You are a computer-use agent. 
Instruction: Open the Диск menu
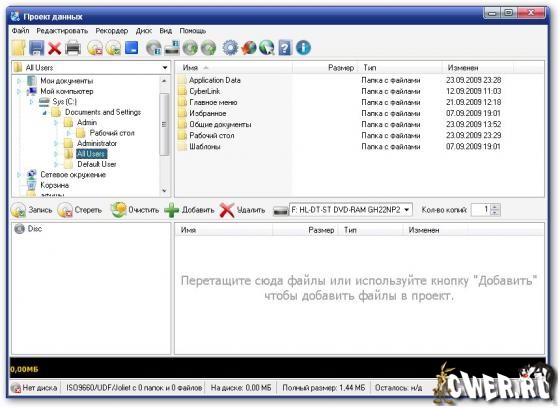144,31
